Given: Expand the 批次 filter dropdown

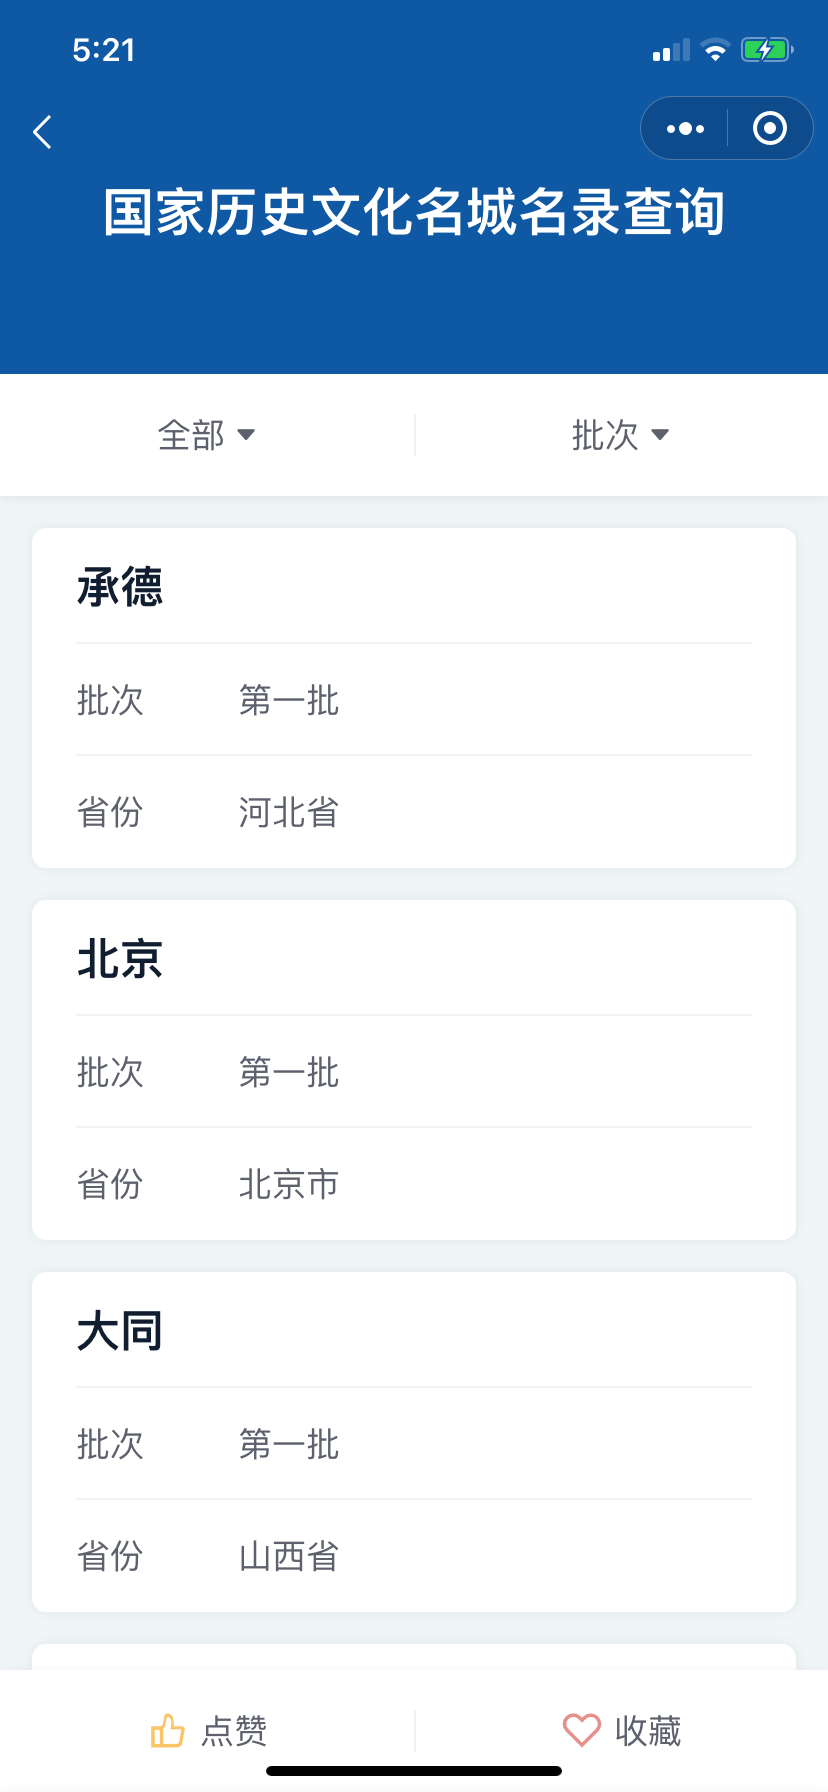Looking at the screenshot, I should 620,435.
